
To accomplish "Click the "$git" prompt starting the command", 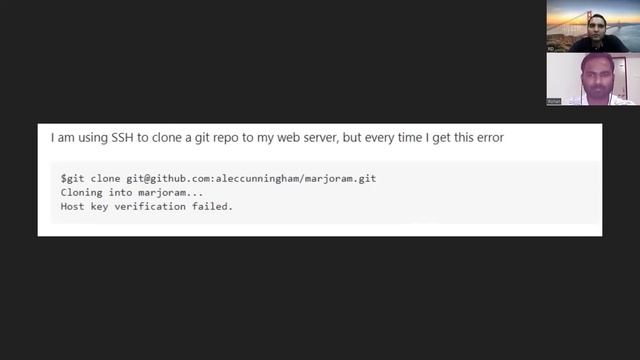I will pyautogui.click(x=72, y=178).
